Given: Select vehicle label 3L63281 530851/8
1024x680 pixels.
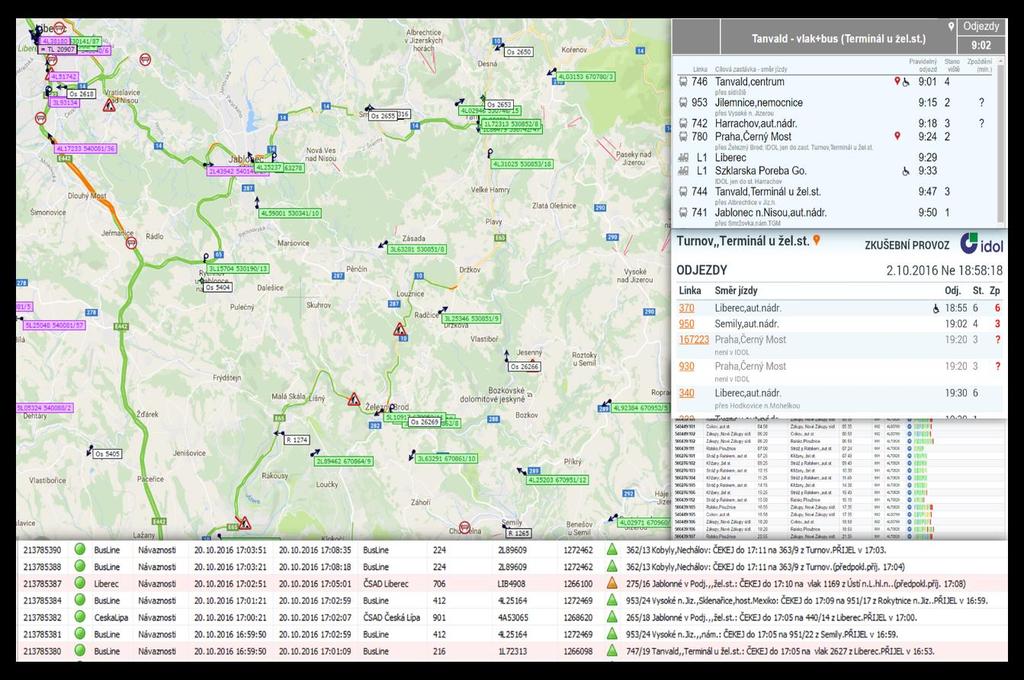Looking at the screenshot, I should click(x=417, y=249).
